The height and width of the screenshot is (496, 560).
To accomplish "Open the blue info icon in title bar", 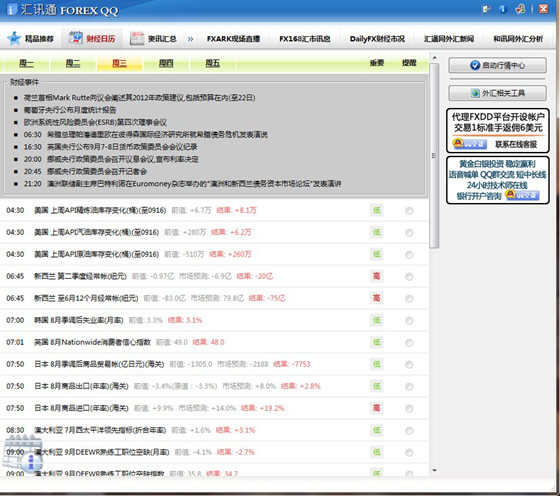I will pyautogui.click(x=503, y=9).
